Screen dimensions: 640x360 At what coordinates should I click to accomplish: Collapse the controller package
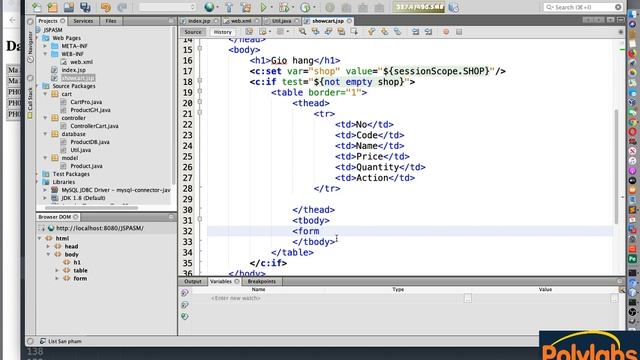click(x=45, y=118)
